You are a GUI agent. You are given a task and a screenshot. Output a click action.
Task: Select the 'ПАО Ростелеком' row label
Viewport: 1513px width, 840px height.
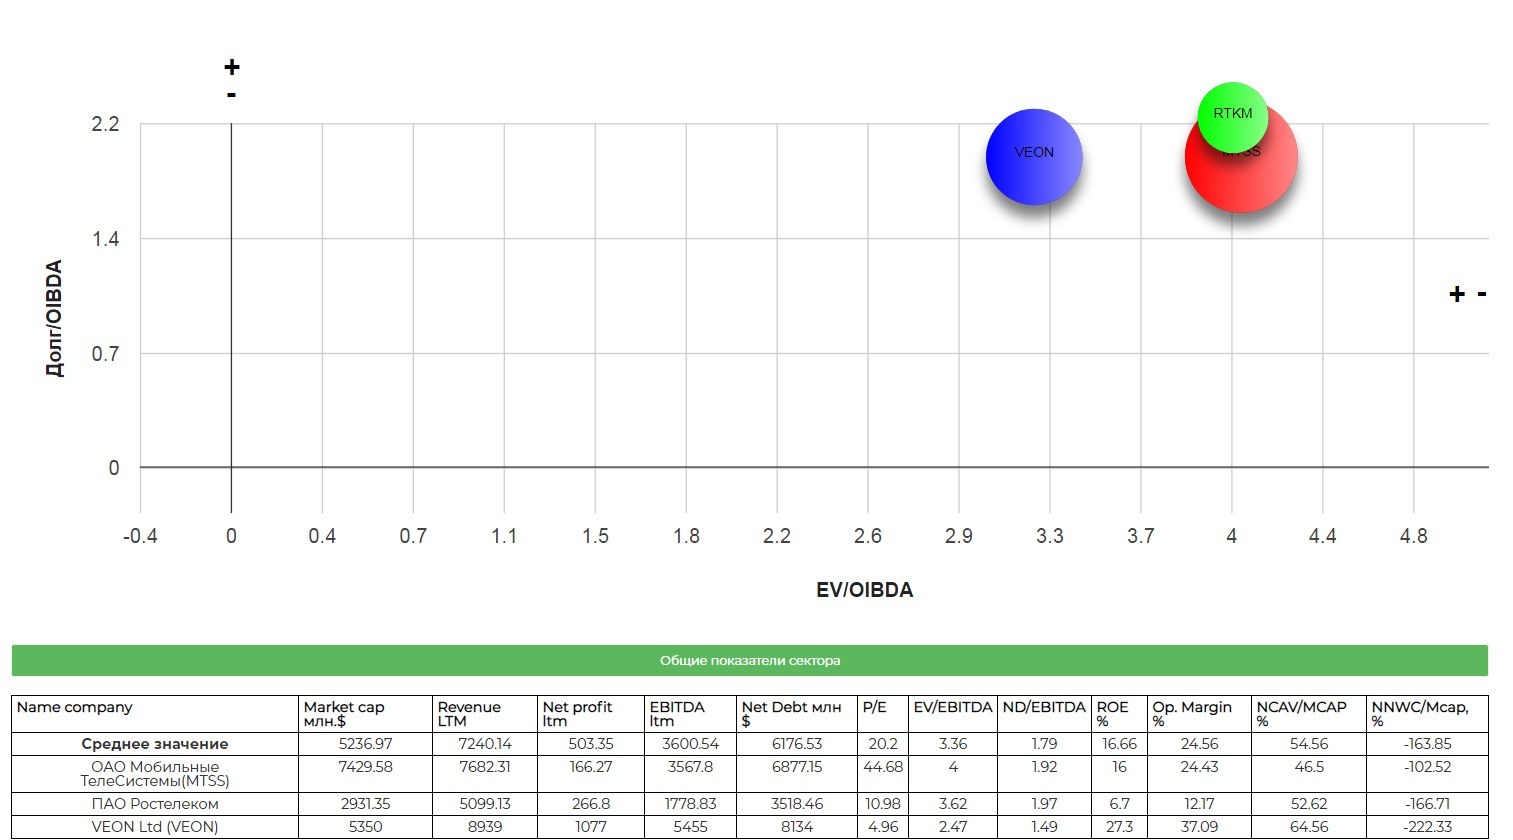click(x=155, y=804)
